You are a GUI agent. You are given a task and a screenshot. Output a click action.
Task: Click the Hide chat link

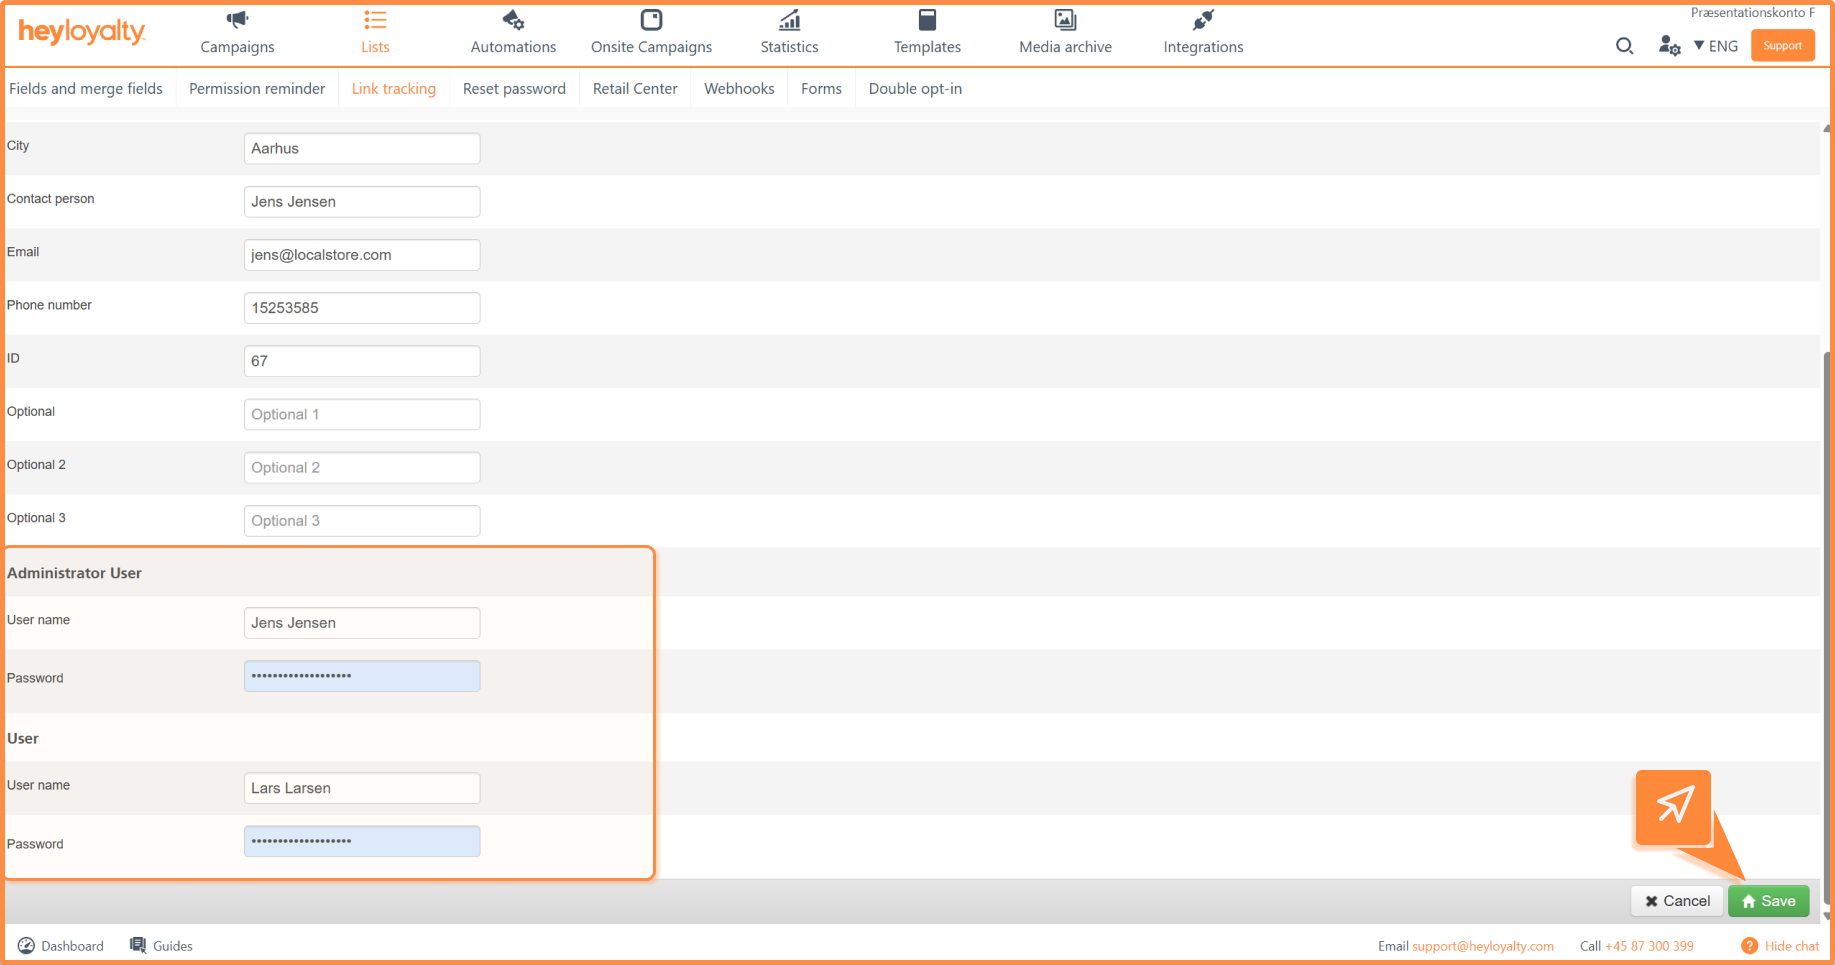(1791, 946)
